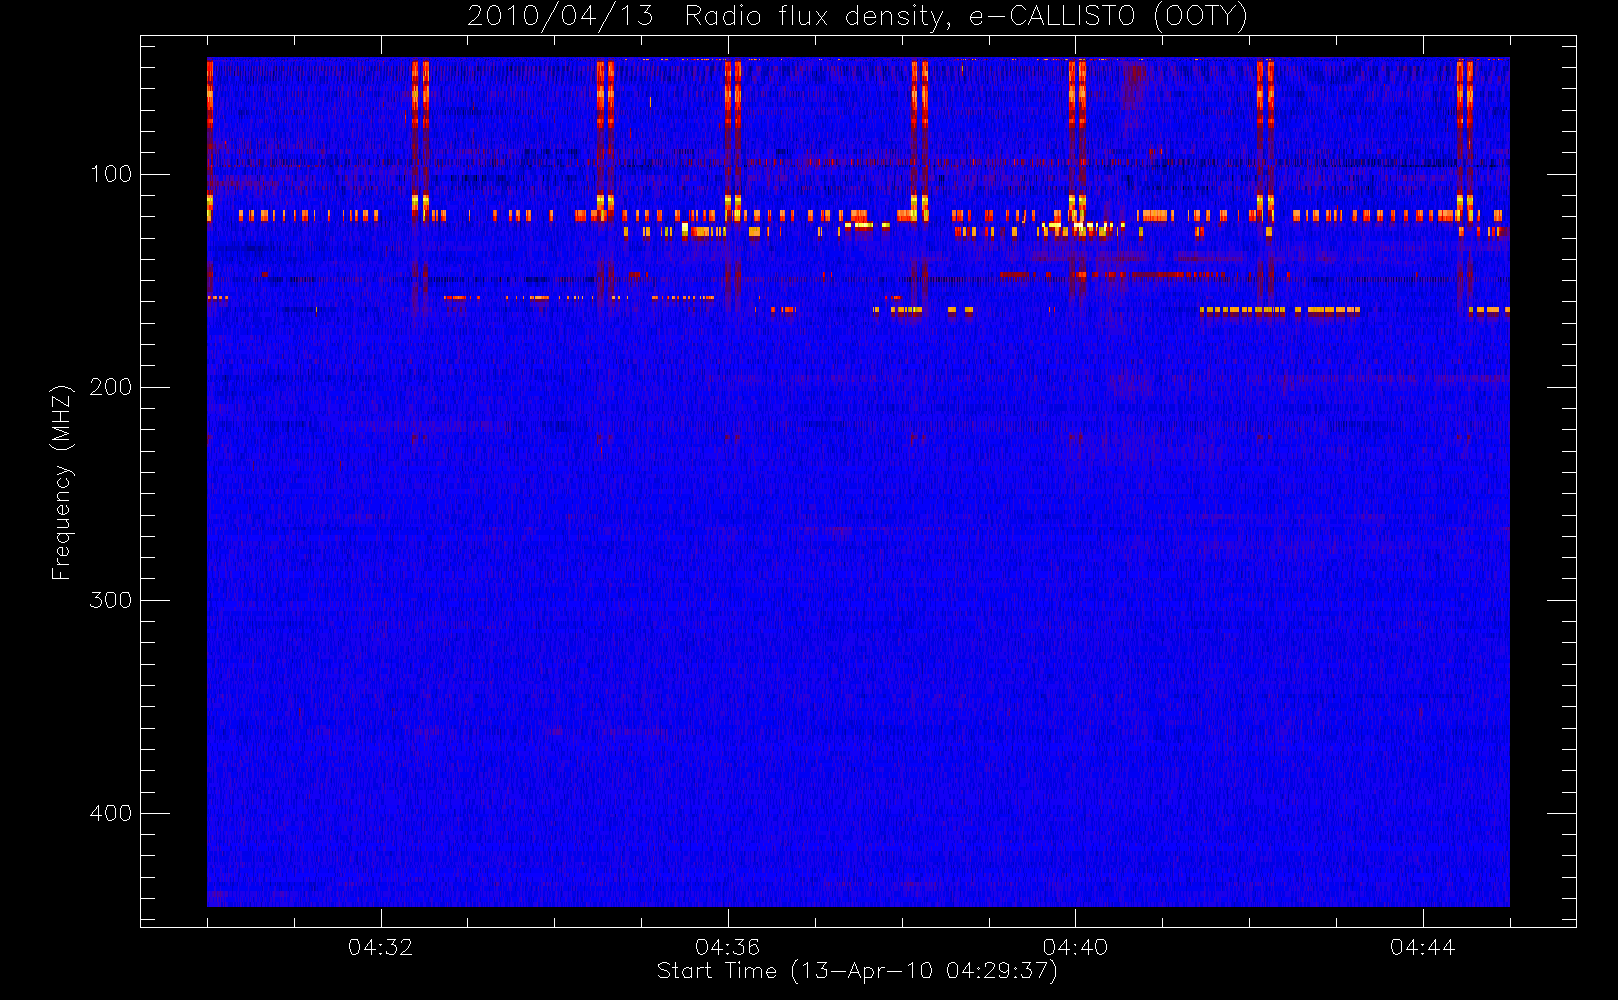
Task: Click the 300 frequency tick label
Action: tap(111, 600)
